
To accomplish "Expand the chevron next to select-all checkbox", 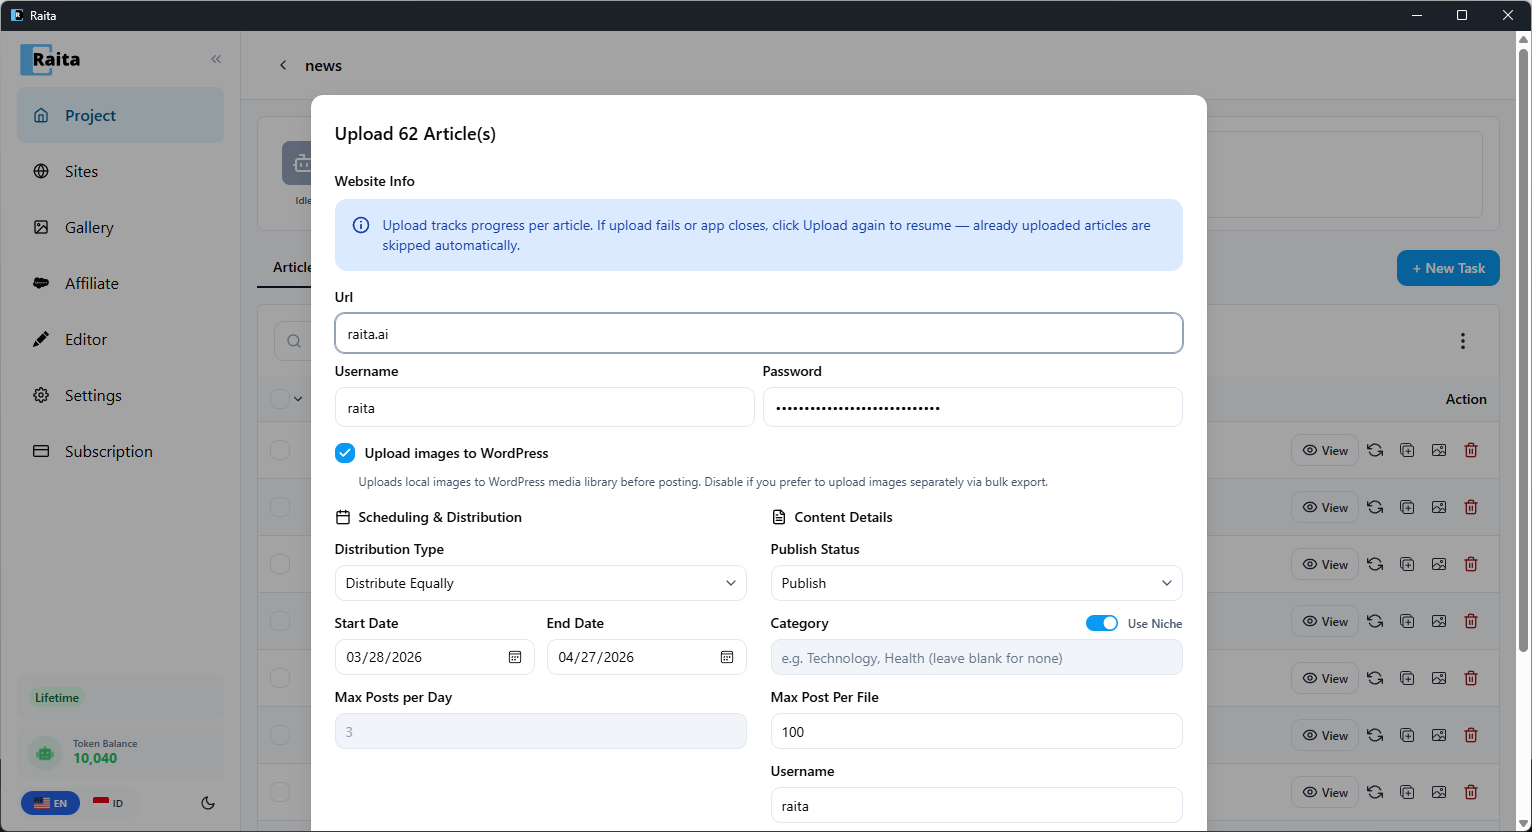I will point(298,399).
